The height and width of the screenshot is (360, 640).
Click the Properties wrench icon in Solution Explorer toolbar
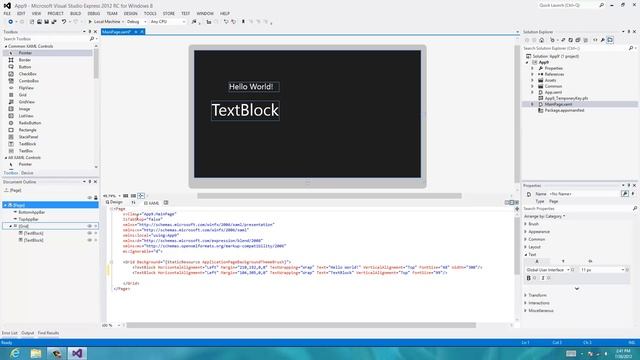[x=602, y=40]
